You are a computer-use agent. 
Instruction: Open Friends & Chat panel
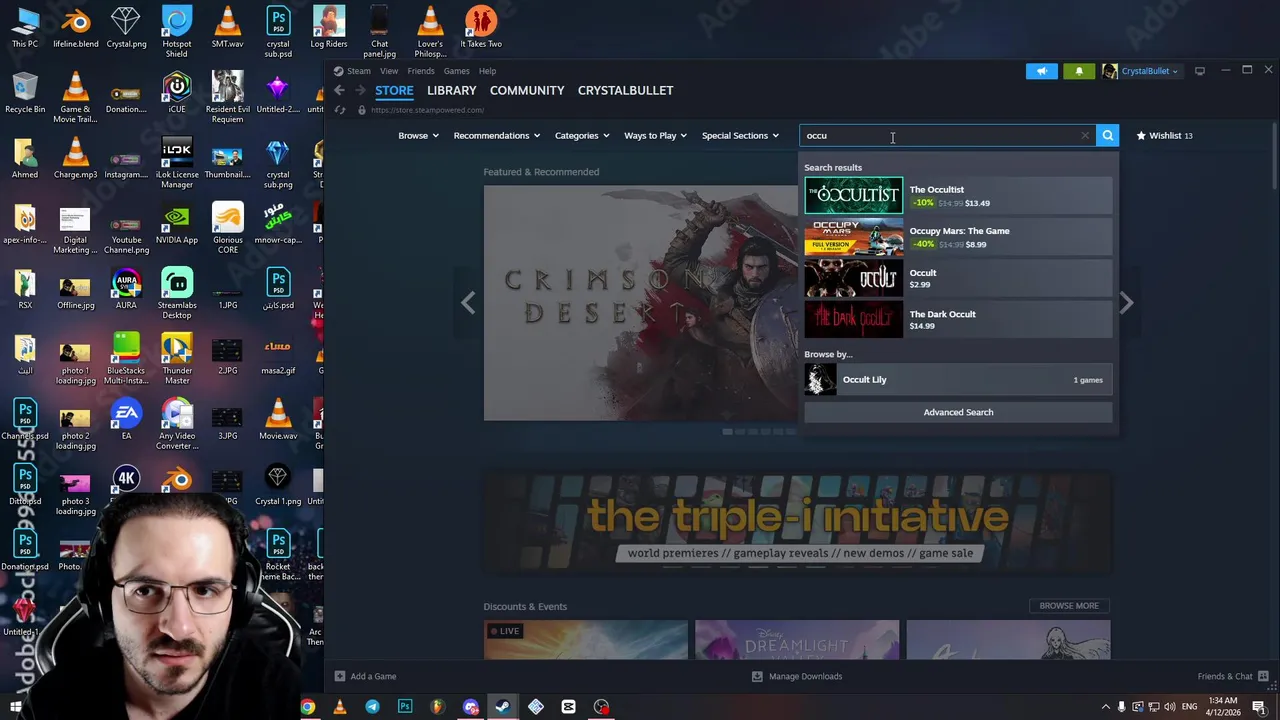tap(1232, 676)
